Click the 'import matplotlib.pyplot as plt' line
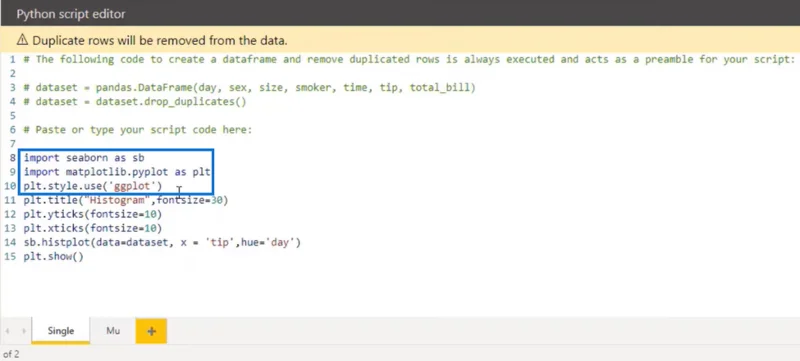Viewport: 800px width, 361px height. pyautogui.click(x=117, y=172)
